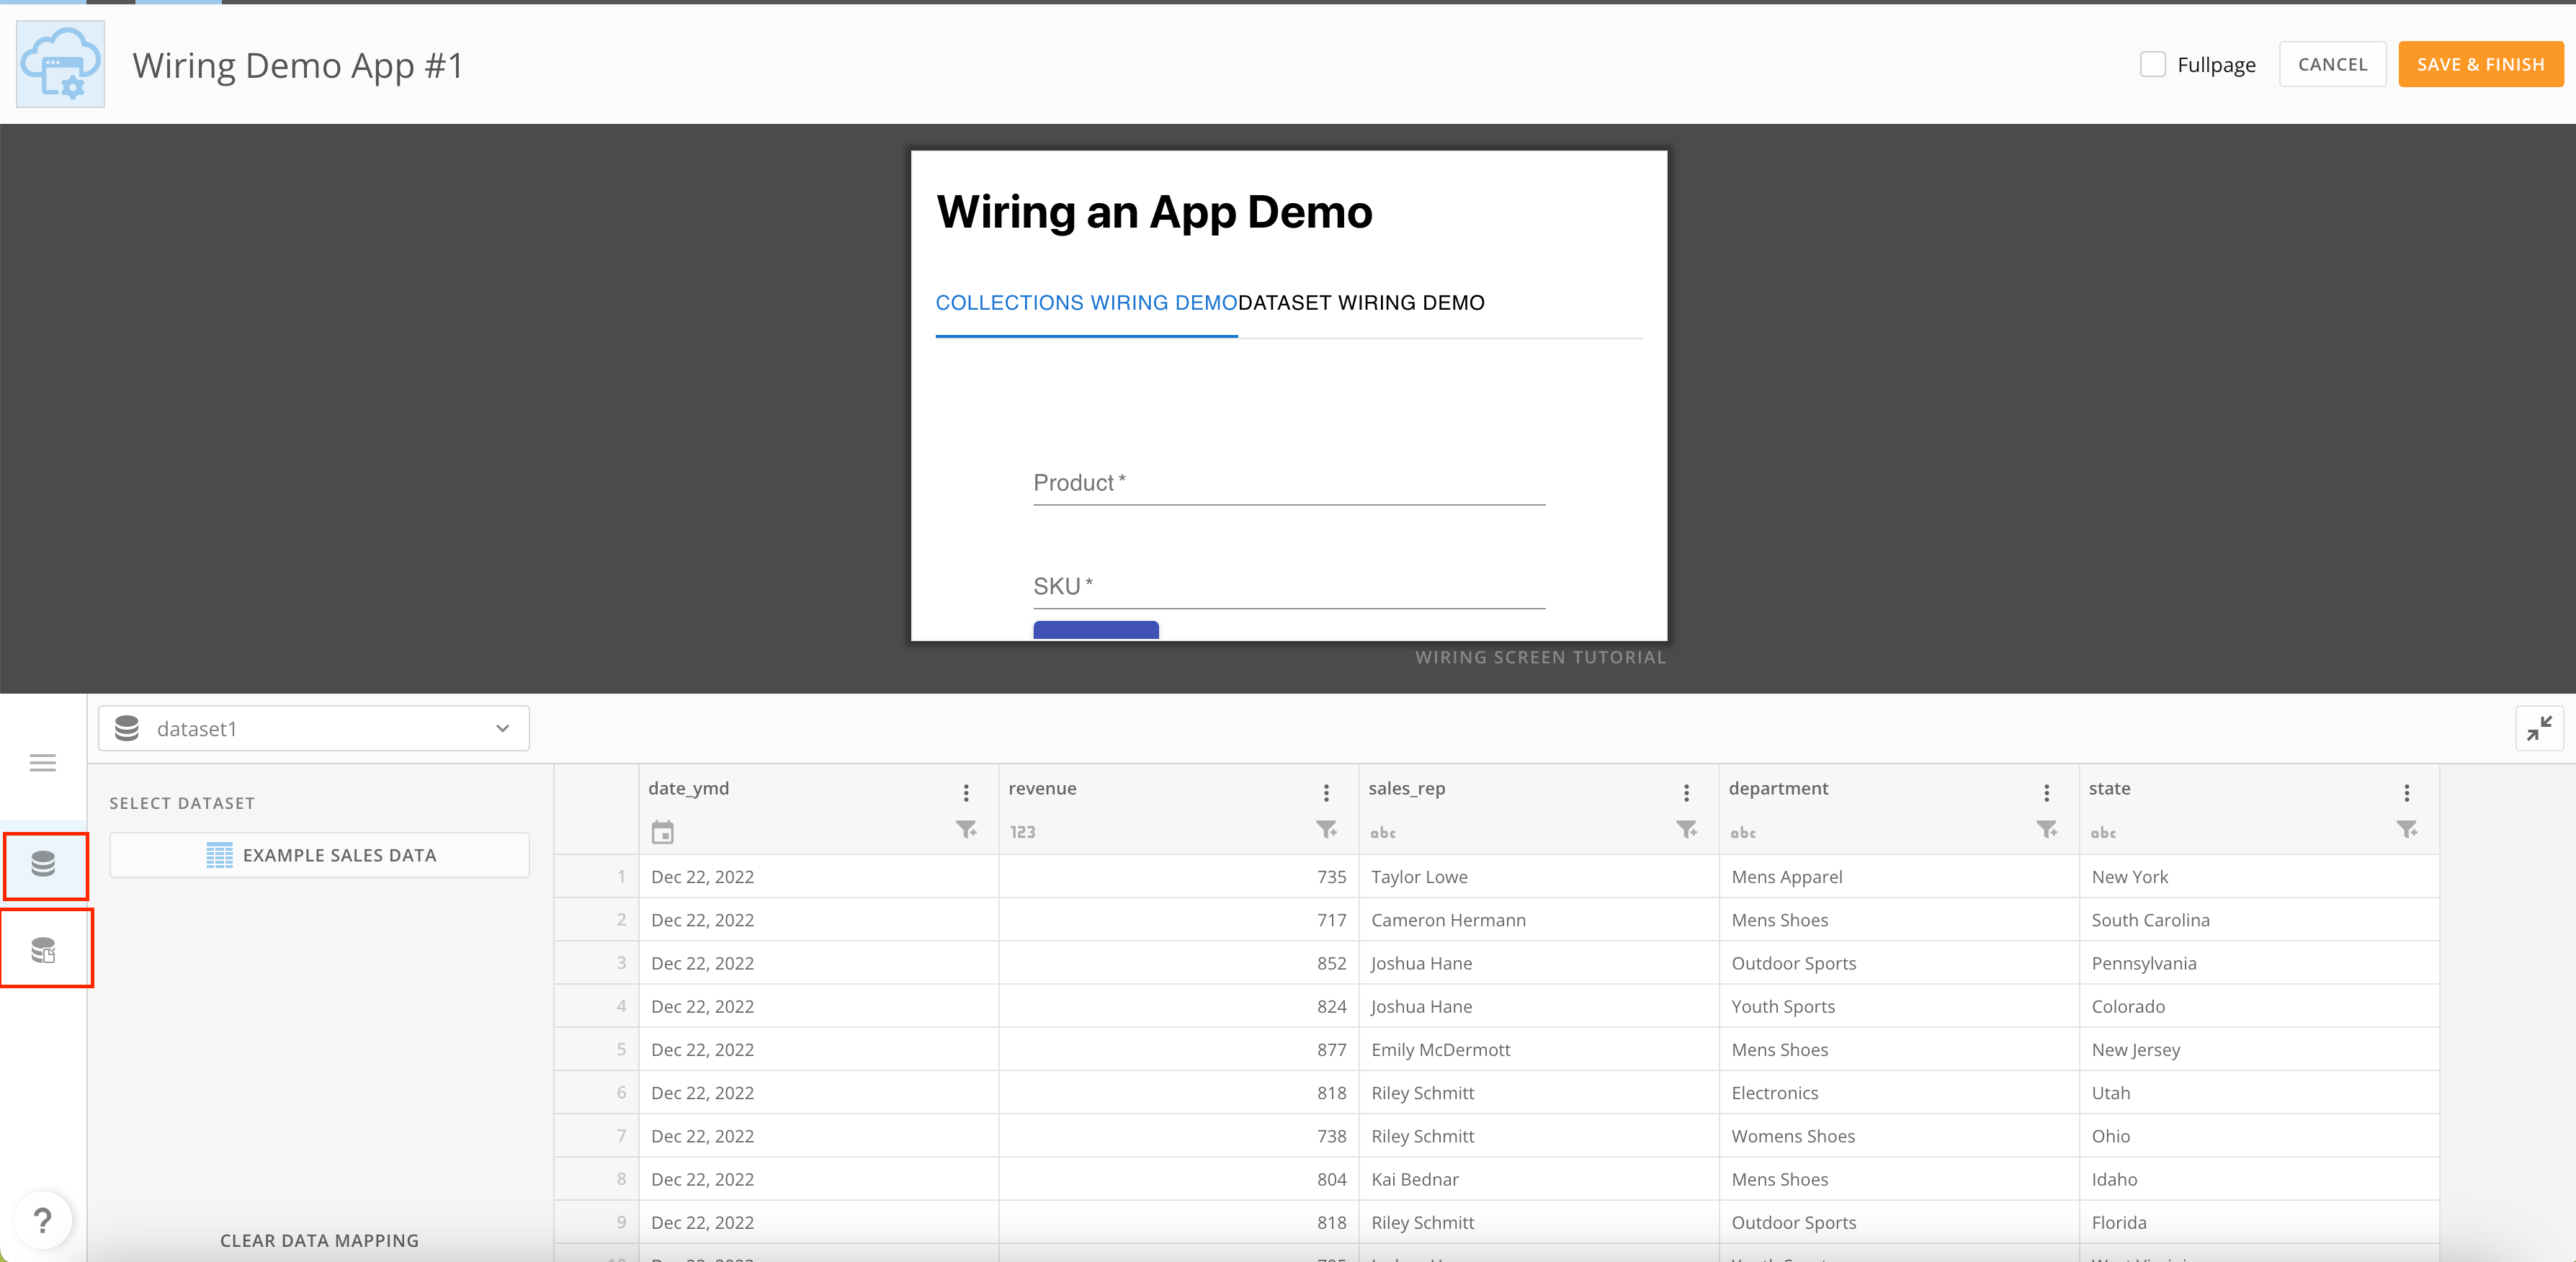This screenshot has width=2576, height=1262.
Task: Select the dataset sidebar icon
Action: point(43,865)
